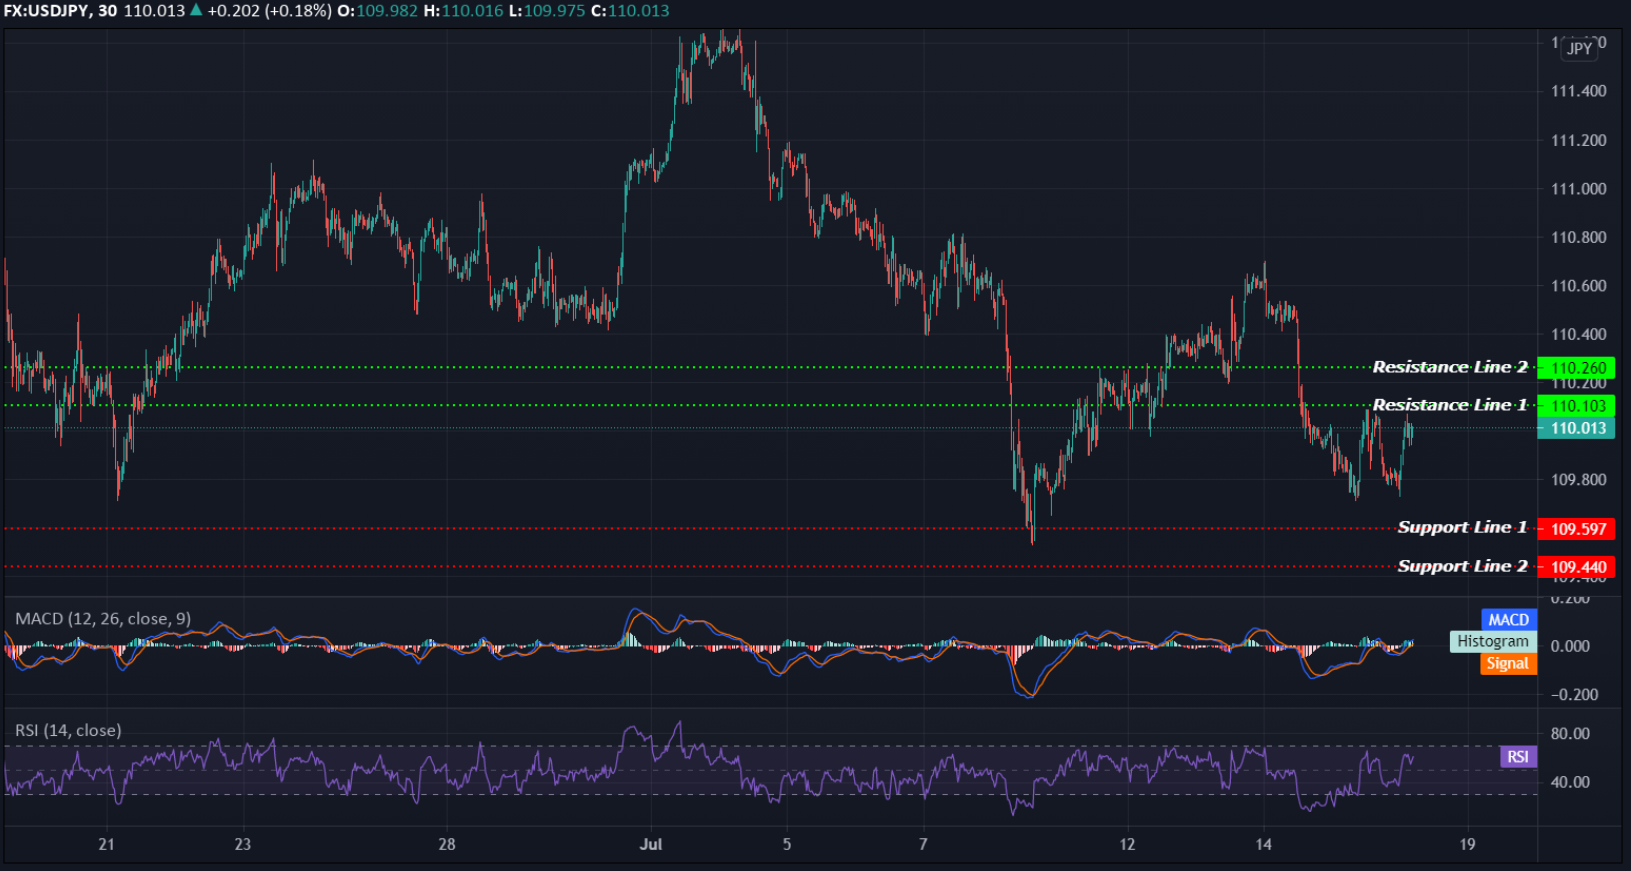Click the 40.00 RSI axis label
This screenshot has width=1631, height=871.
(x=1570, y=782)
